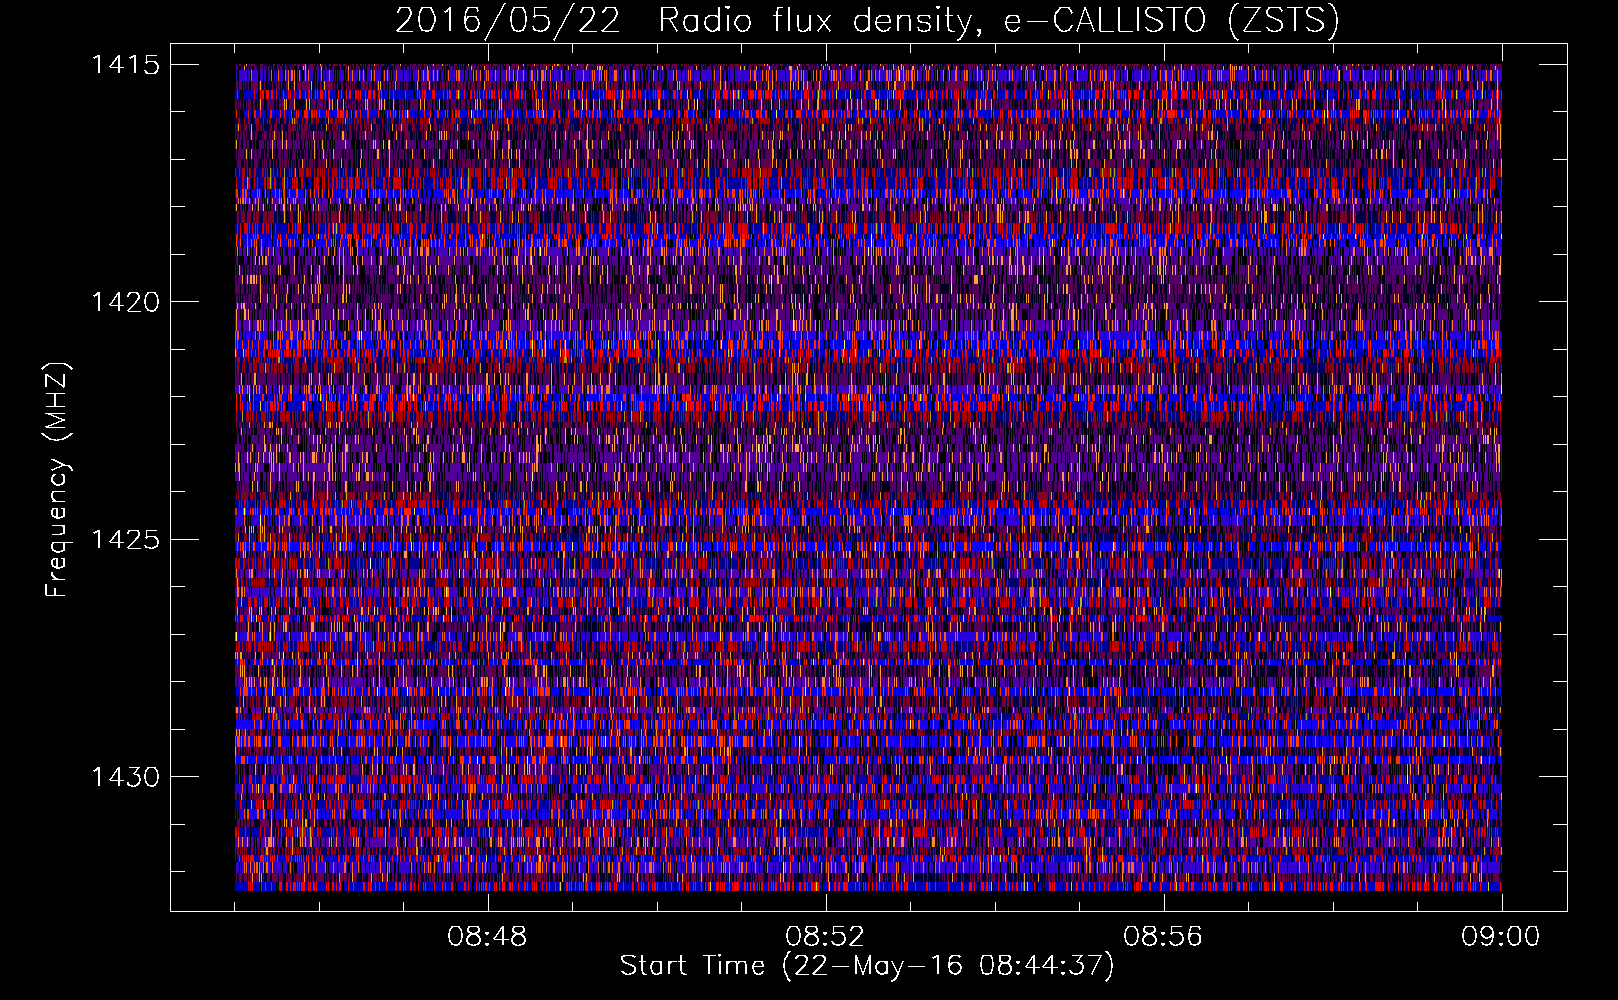Click the 1430 frequency axis label

[125, 777]
